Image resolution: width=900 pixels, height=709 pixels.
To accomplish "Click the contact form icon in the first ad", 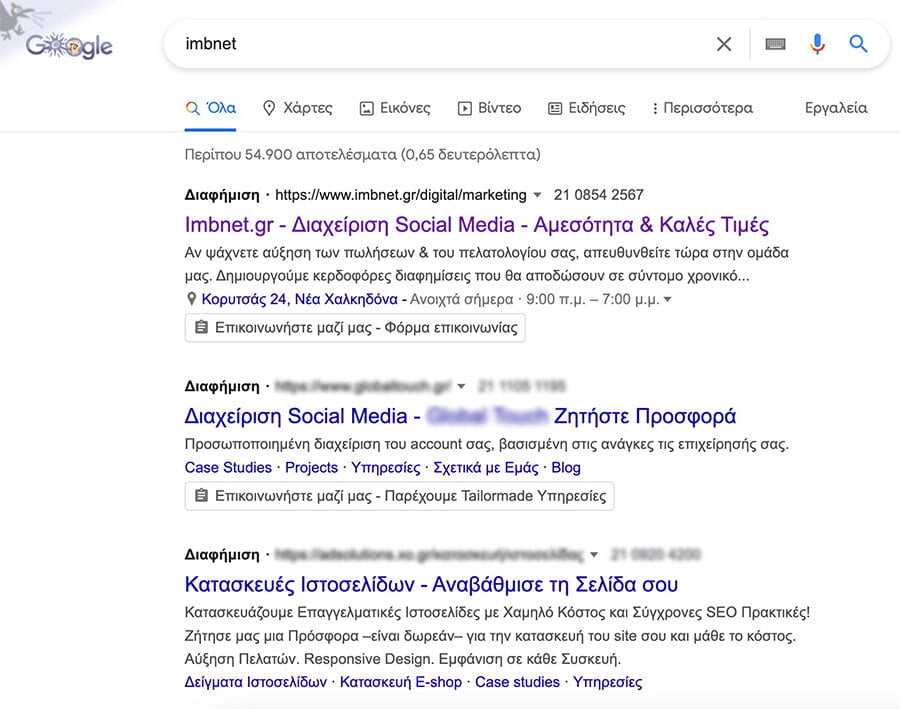I will click(x=202, y=327).
